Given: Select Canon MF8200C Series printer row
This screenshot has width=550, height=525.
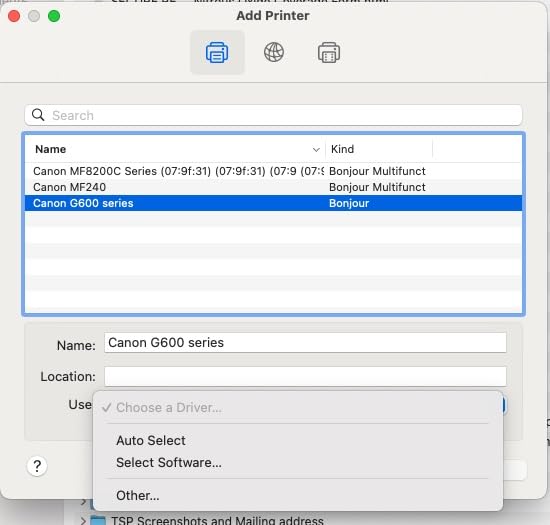Looking at the screenshot, I should pos(273,171).
